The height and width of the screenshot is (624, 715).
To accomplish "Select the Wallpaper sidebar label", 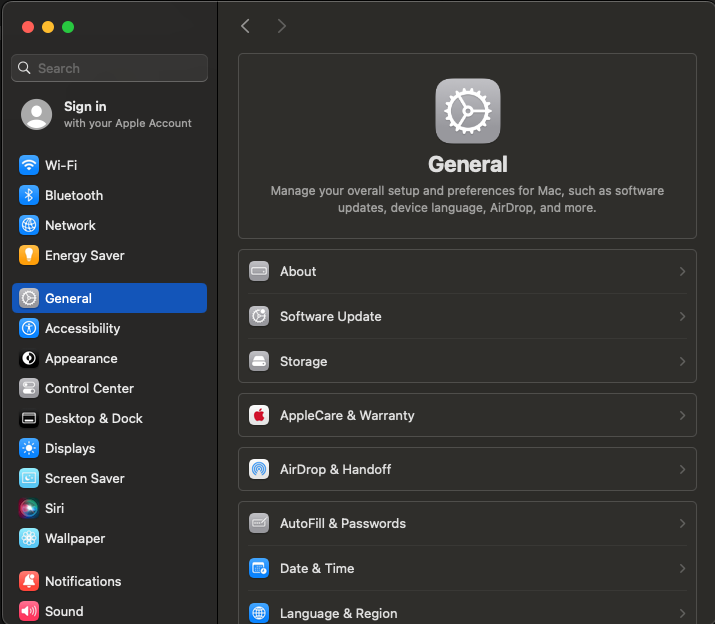I will 75,538.
